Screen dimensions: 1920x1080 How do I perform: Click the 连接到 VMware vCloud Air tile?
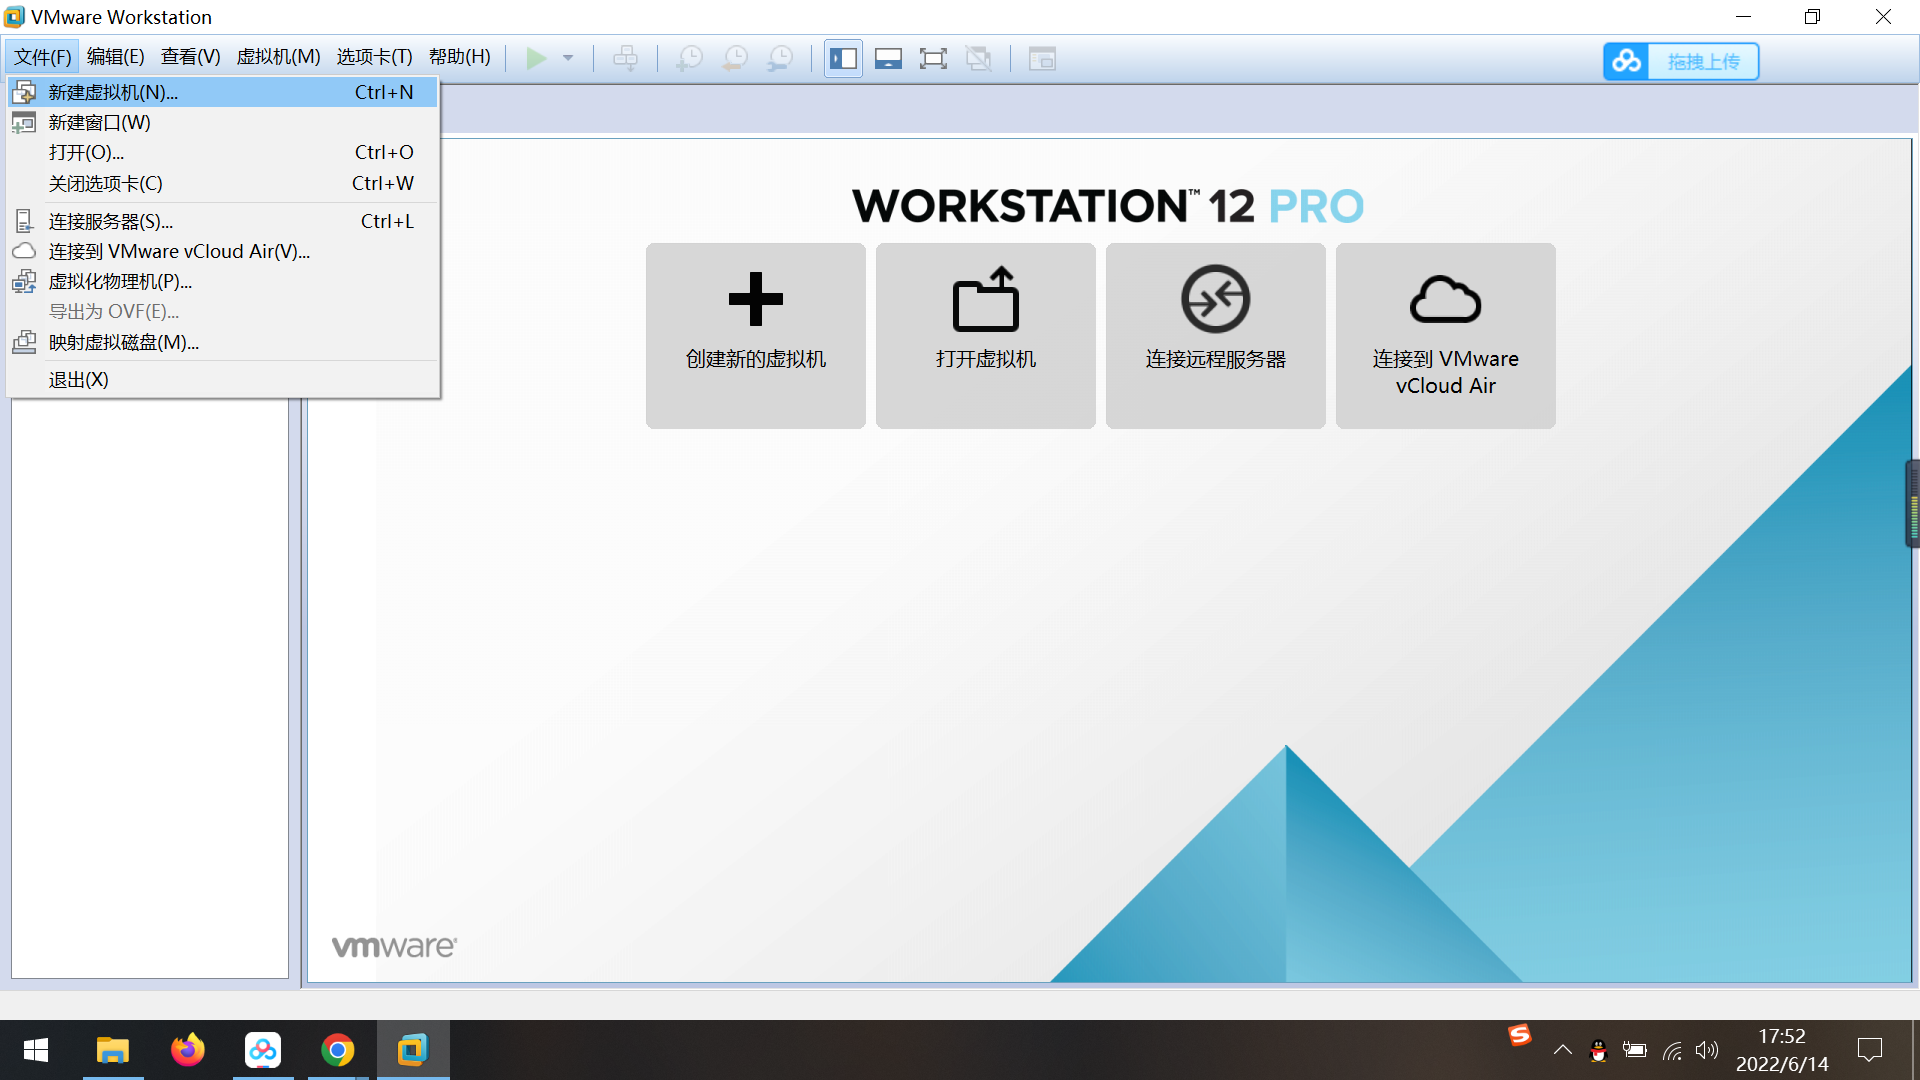[1446, 336]
